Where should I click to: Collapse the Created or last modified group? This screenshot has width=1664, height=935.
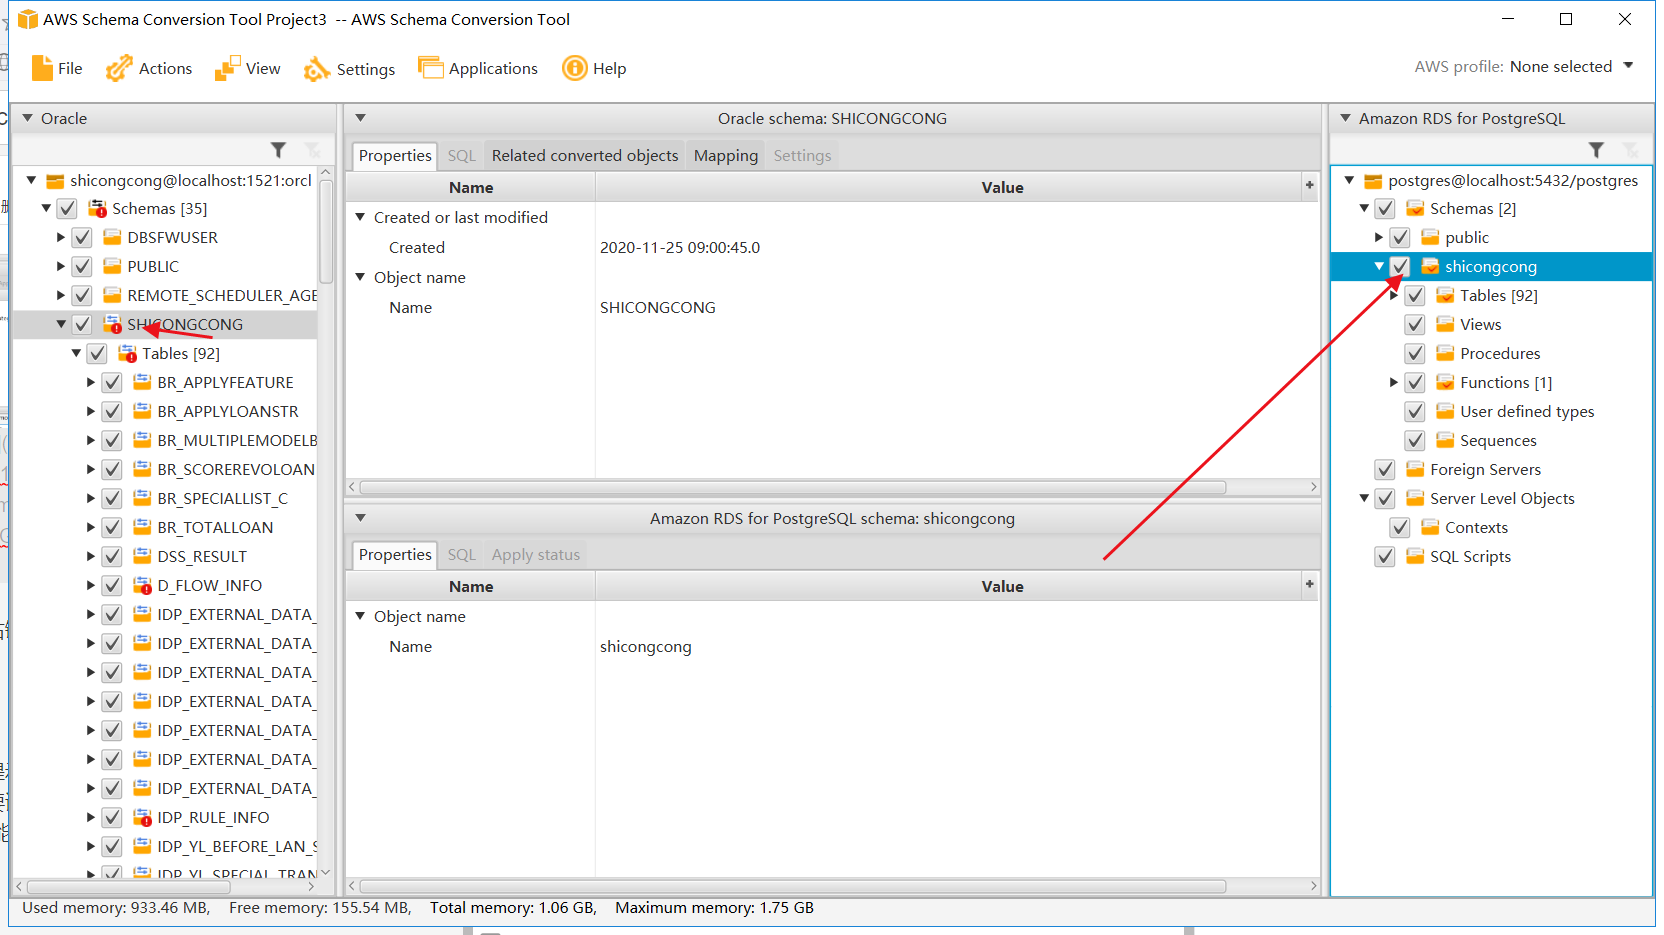tap(361, 217)
